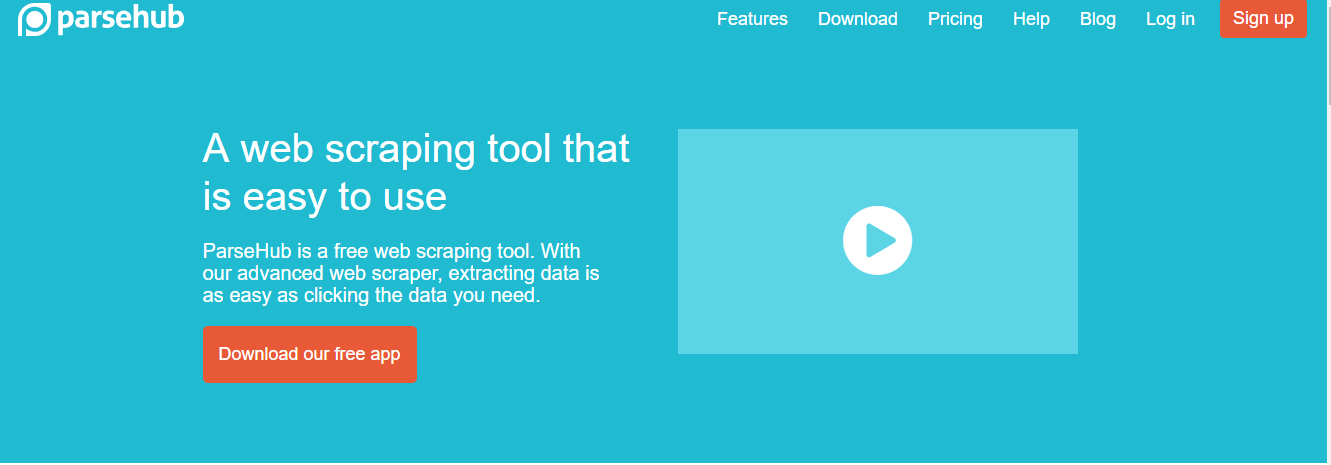Open the Pricing page
Screen dimensions: 1331x465
pyautogui.click(x=955, y=19)
